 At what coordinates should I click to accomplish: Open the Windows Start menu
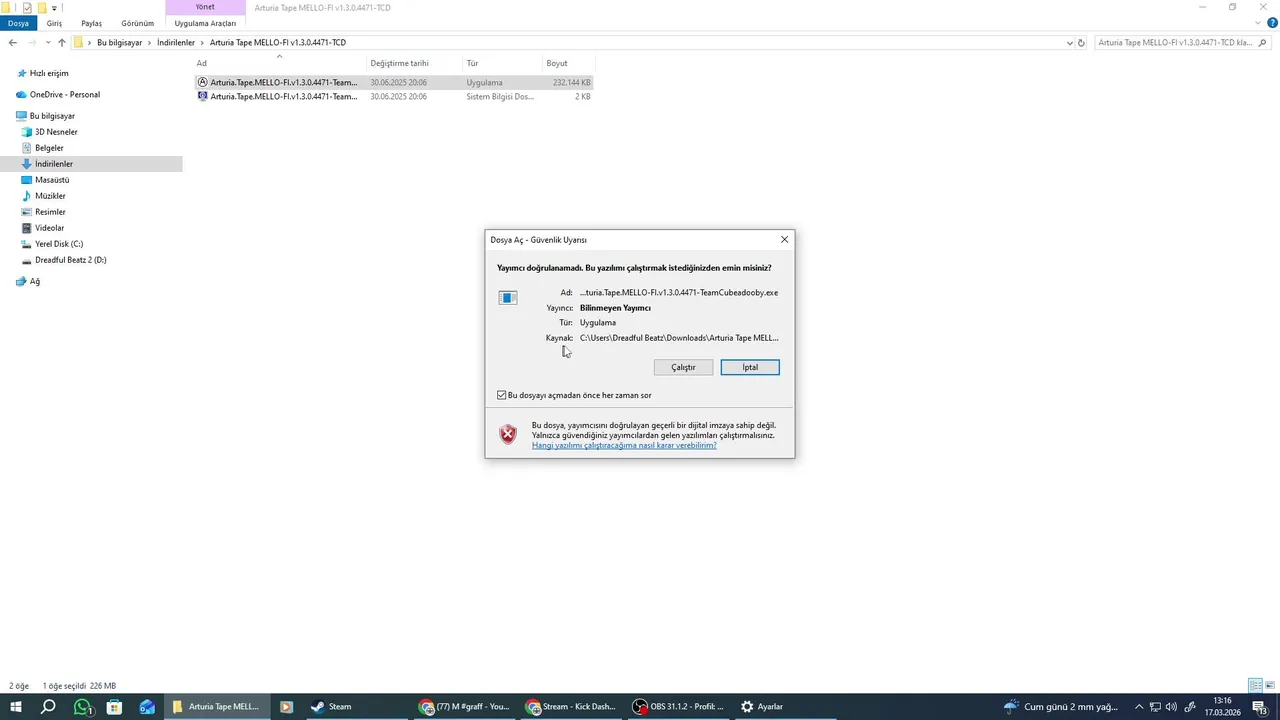(x=16, y=707)
